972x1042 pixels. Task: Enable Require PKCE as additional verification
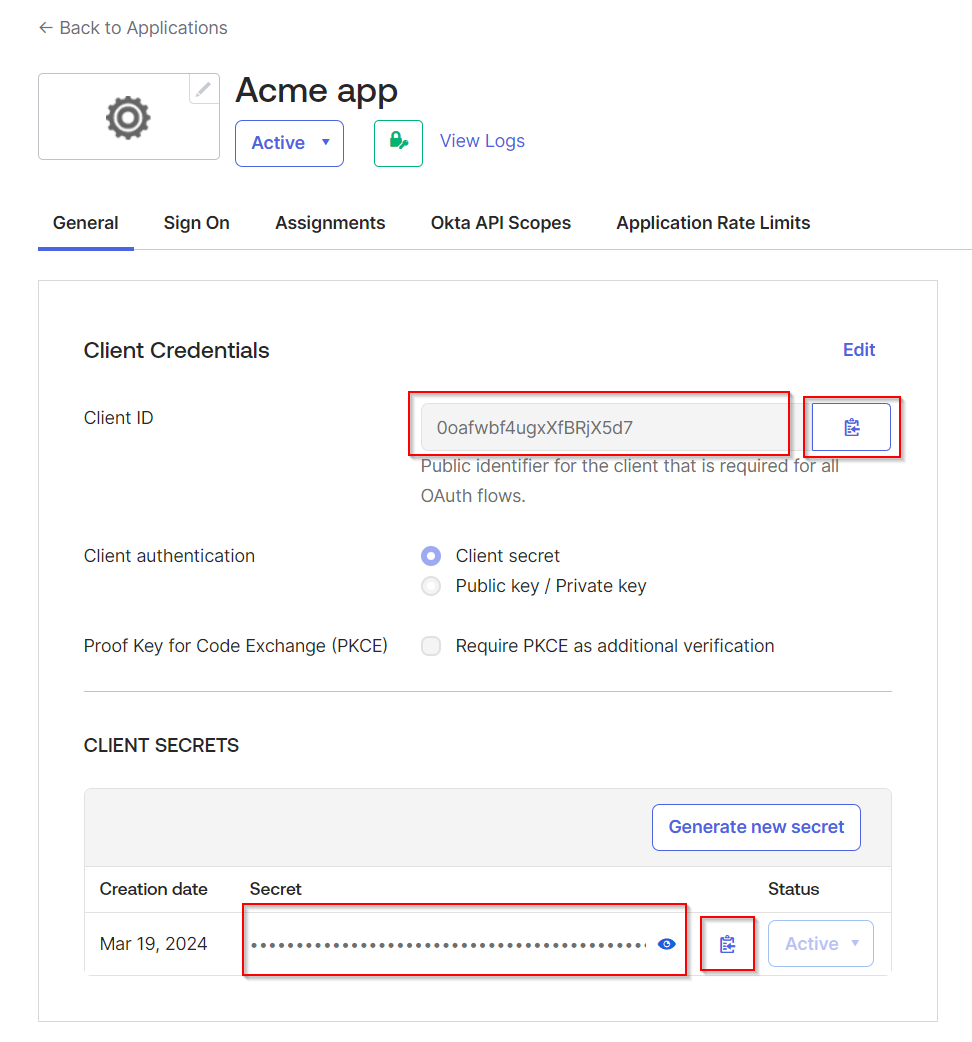431,646
